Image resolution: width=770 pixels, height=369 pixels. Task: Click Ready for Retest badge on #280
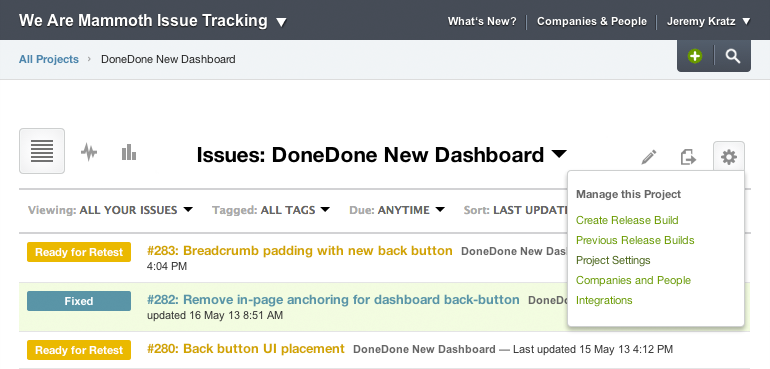pos(79,350)
